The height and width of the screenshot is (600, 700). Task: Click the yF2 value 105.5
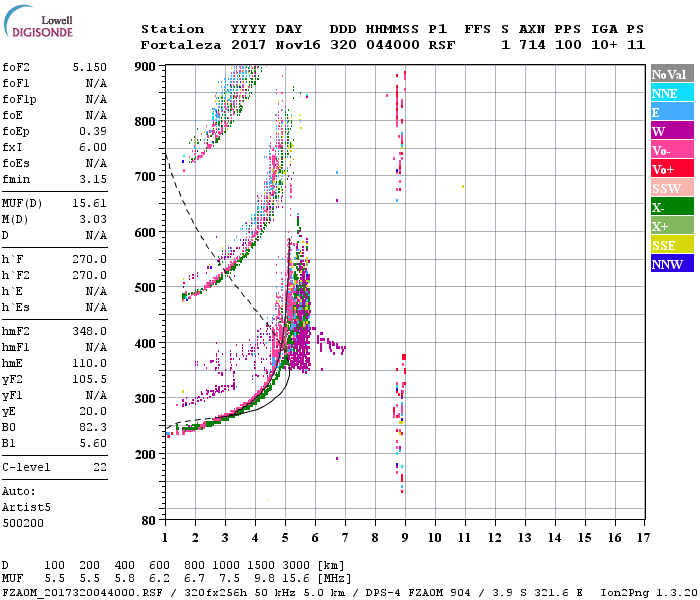pos(89,379)
